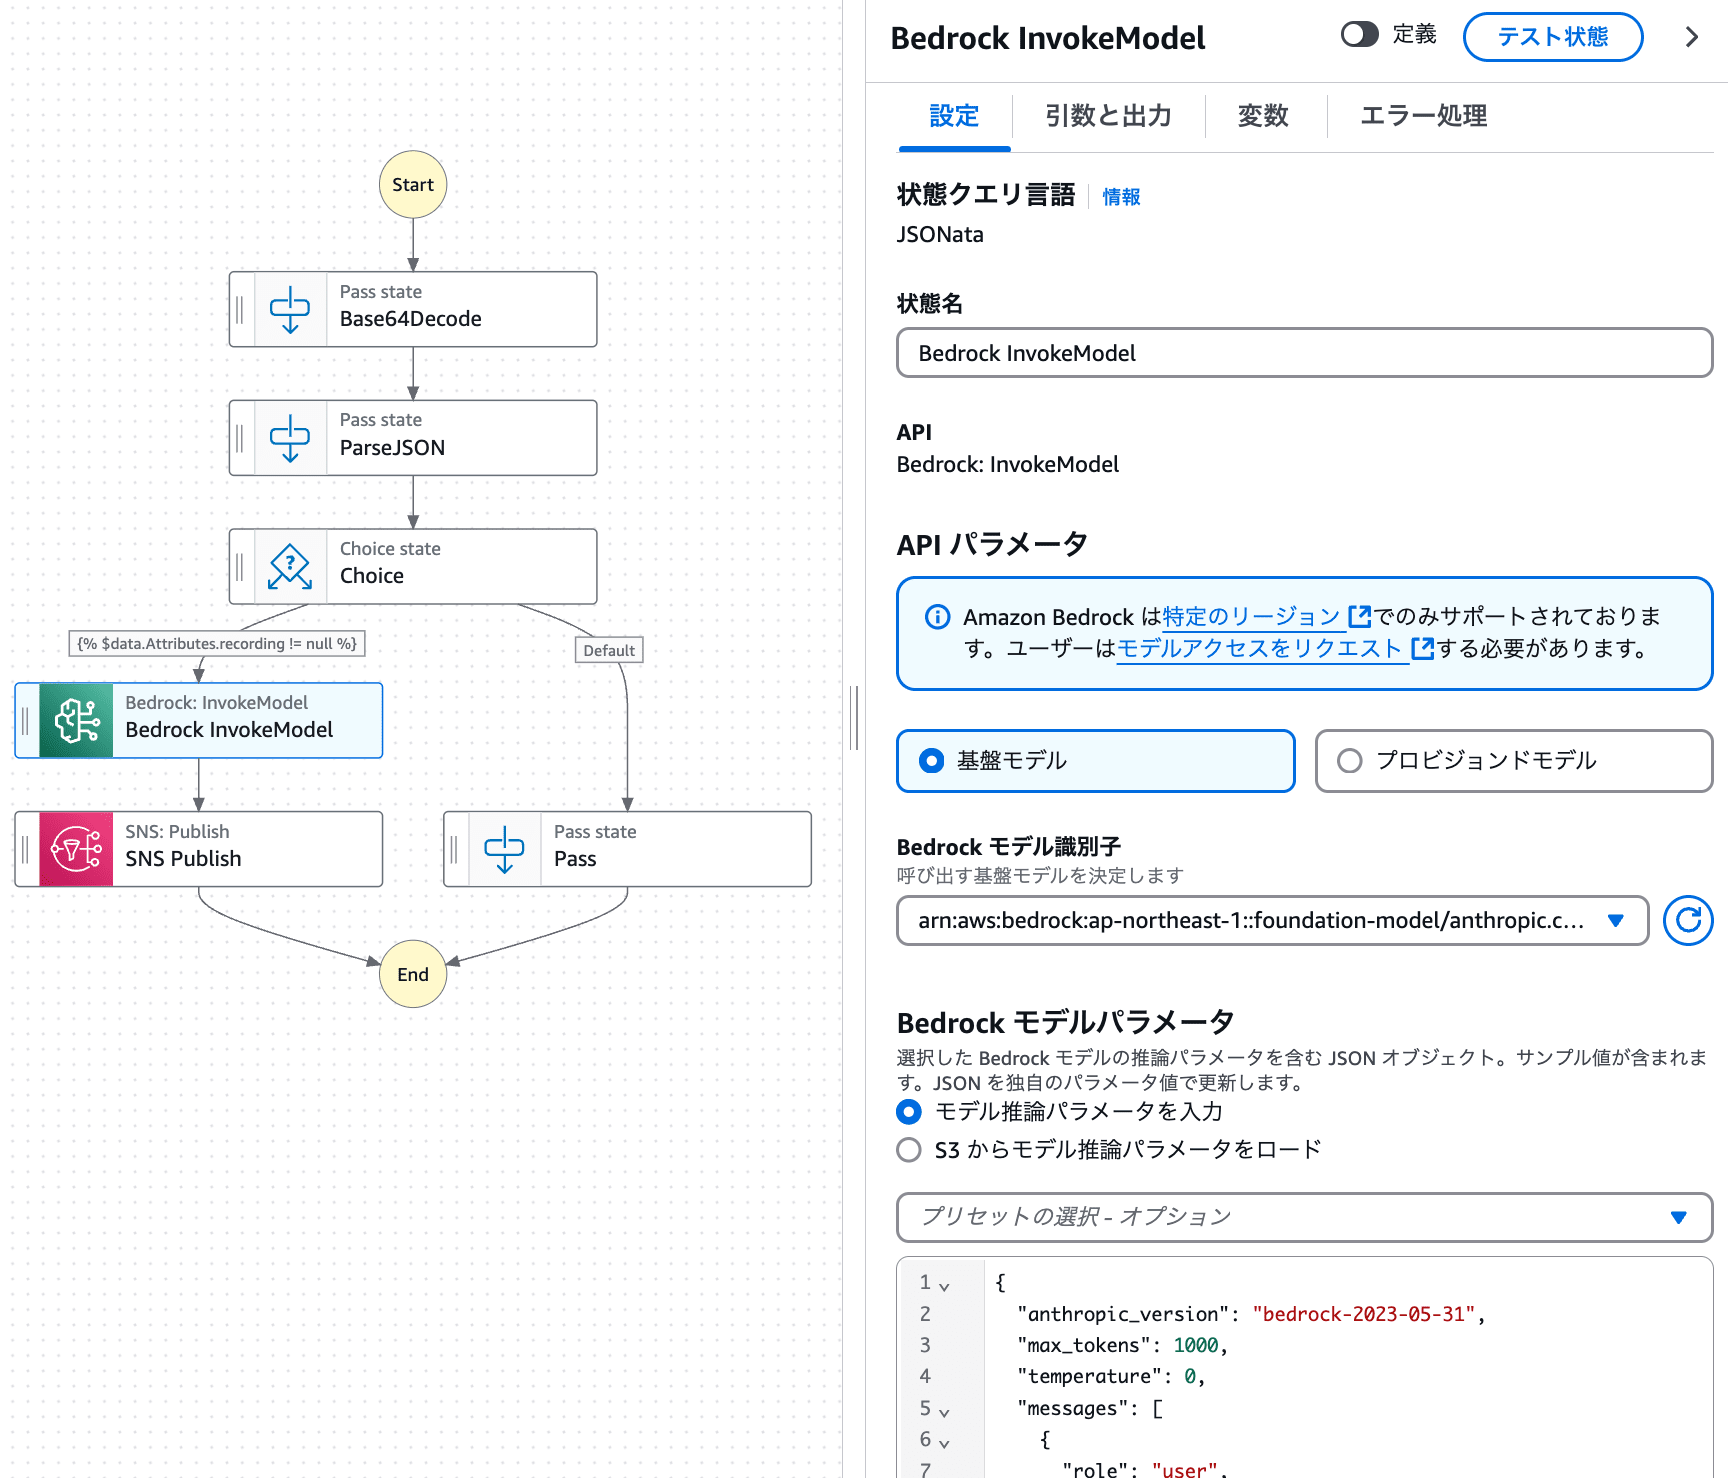Click the Pass node drag handle
The image size is (1728, 1478).
(x=454, y=849)
